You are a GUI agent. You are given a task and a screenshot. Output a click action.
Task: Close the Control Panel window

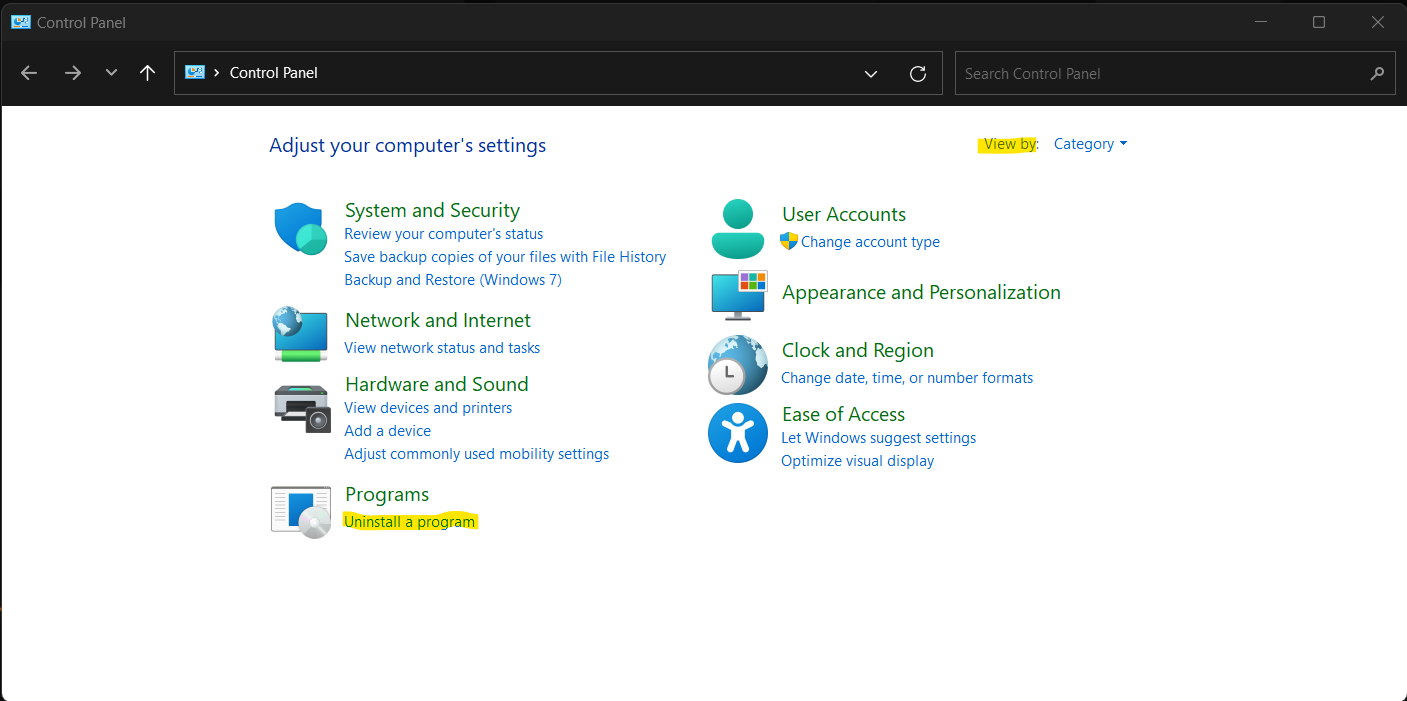tap(1378, 22)
